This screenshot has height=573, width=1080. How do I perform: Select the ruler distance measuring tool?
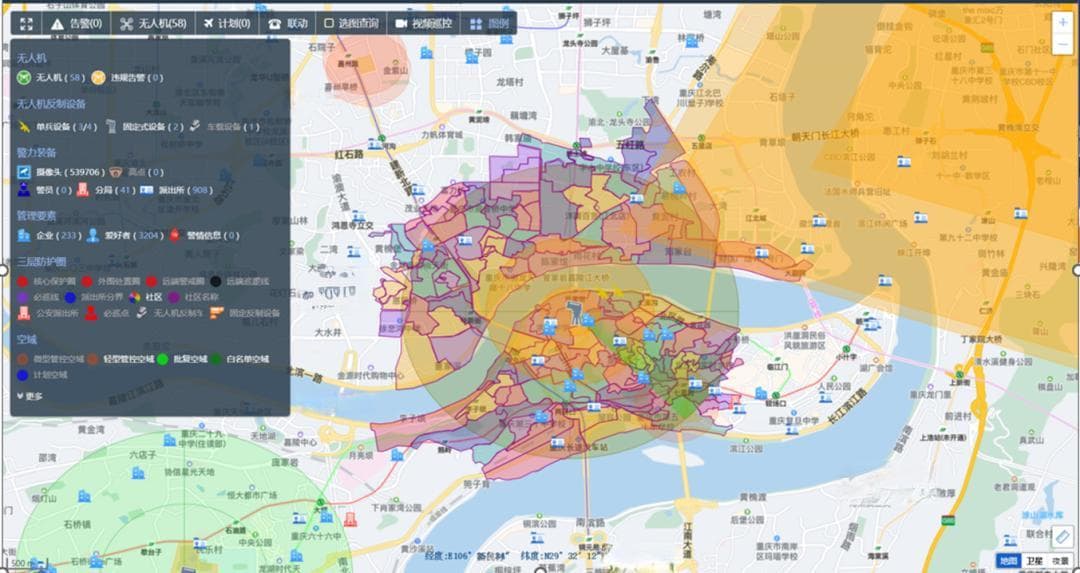coord(1062,536)
